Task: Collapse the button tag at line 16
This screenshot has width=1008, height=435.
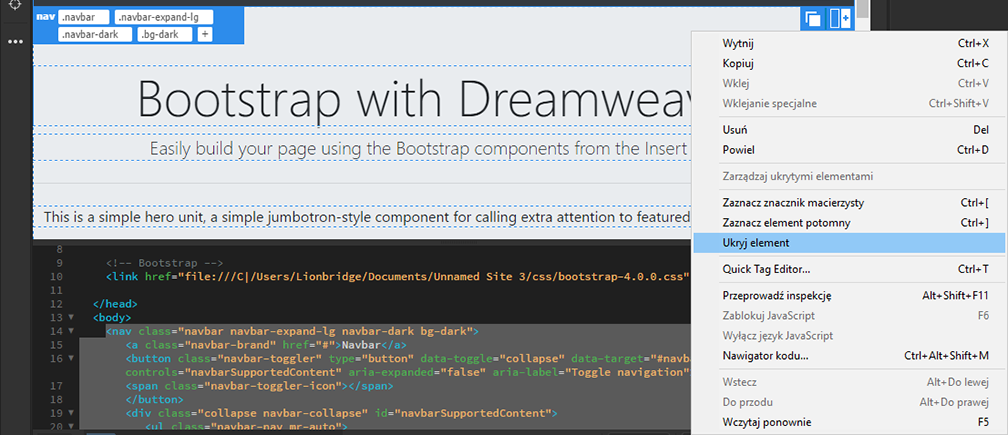Action: coord(70,358)
